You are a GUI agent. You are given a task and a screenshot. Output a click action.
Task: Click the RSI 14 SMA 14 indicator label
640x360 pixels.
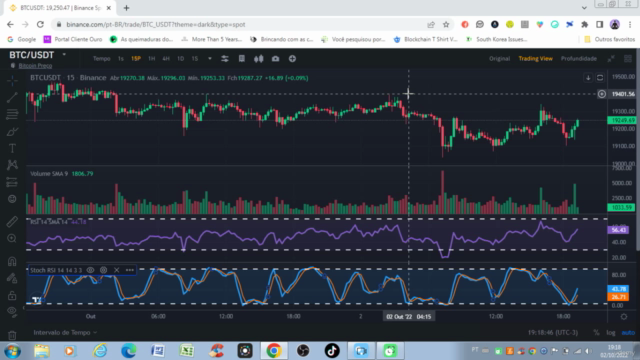49,222
